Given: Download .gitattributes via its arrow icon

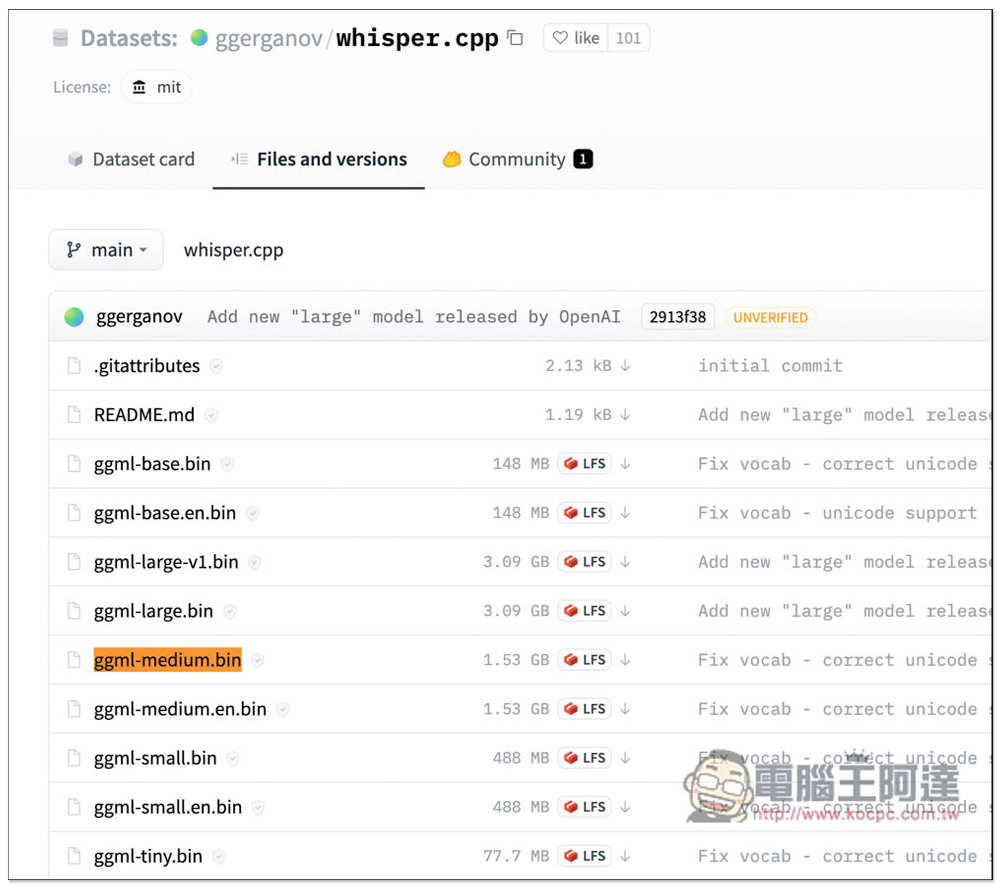Looking at the screenshot, I should [625, 365].
